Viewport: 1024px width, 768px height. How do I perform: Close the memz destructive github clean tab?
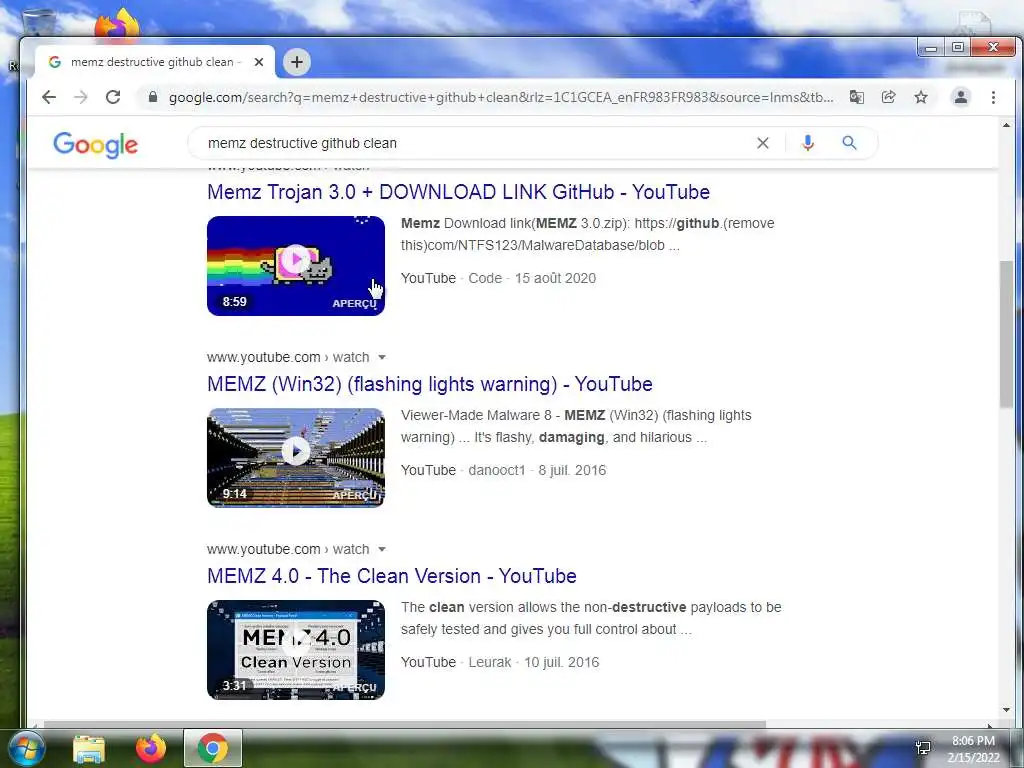pyautogui.click(x=259, y=62)
